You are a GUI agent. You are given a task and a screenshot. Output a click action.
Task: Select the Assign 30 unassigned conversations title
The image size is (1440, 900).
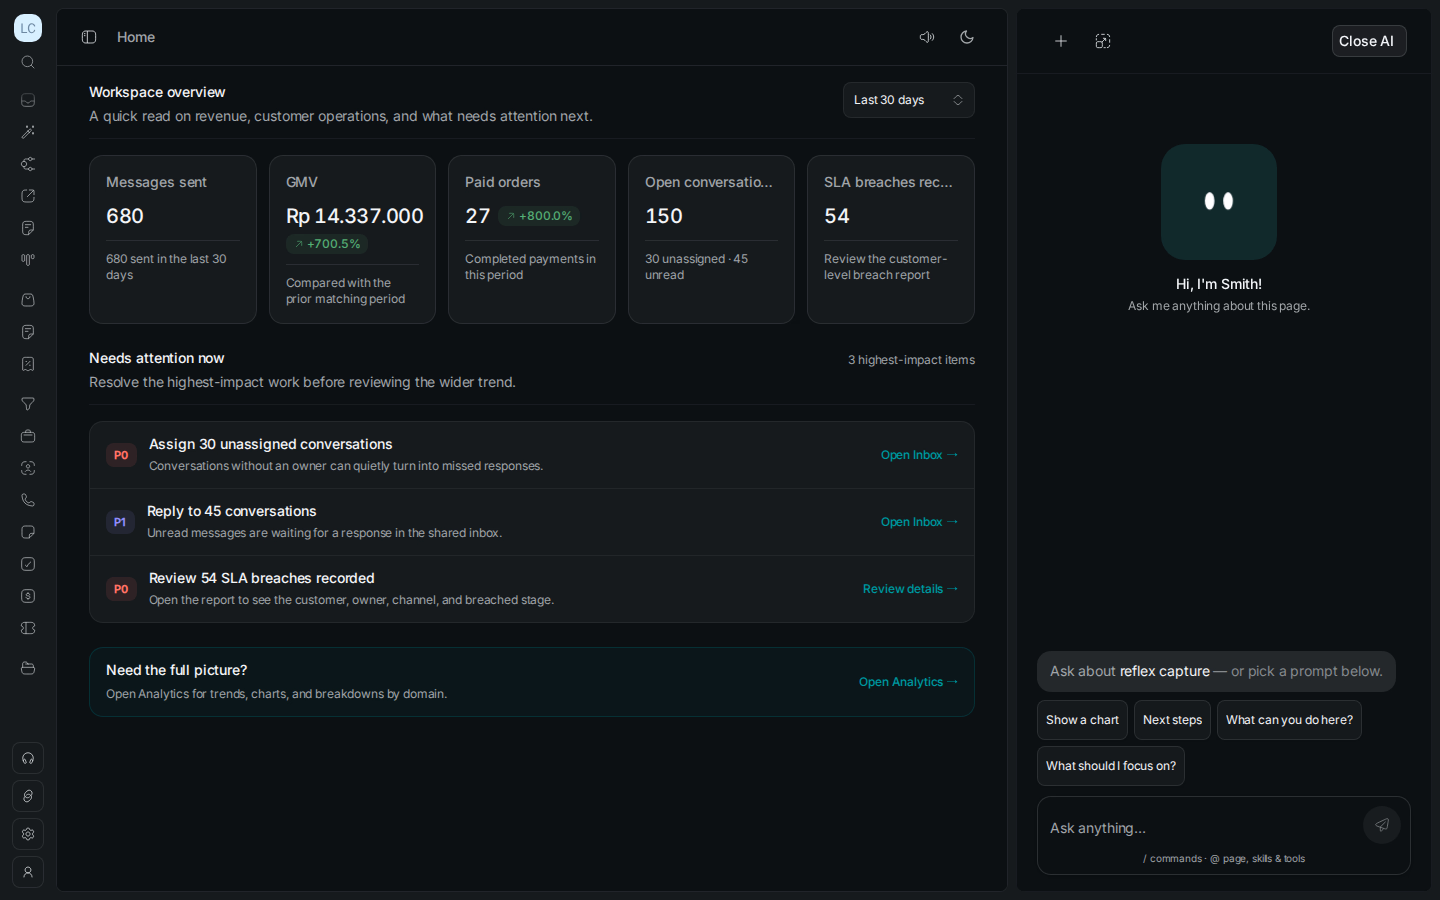[x=271, y=444]
